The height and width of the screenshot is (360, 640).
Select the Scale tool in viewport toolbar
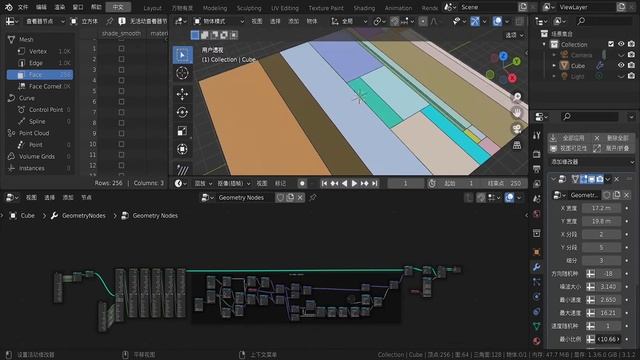pos(182,131)
